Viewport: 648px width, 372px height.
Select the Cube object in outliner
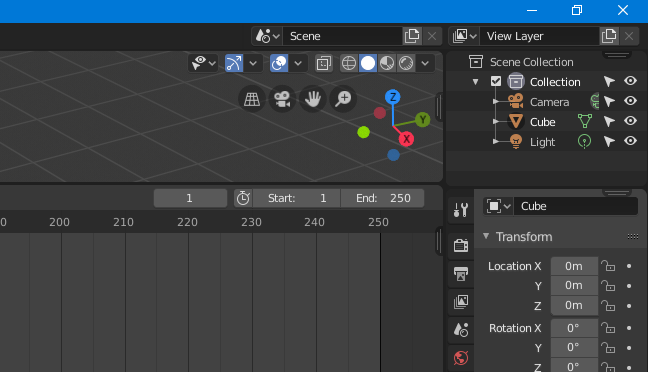point(542,122)
